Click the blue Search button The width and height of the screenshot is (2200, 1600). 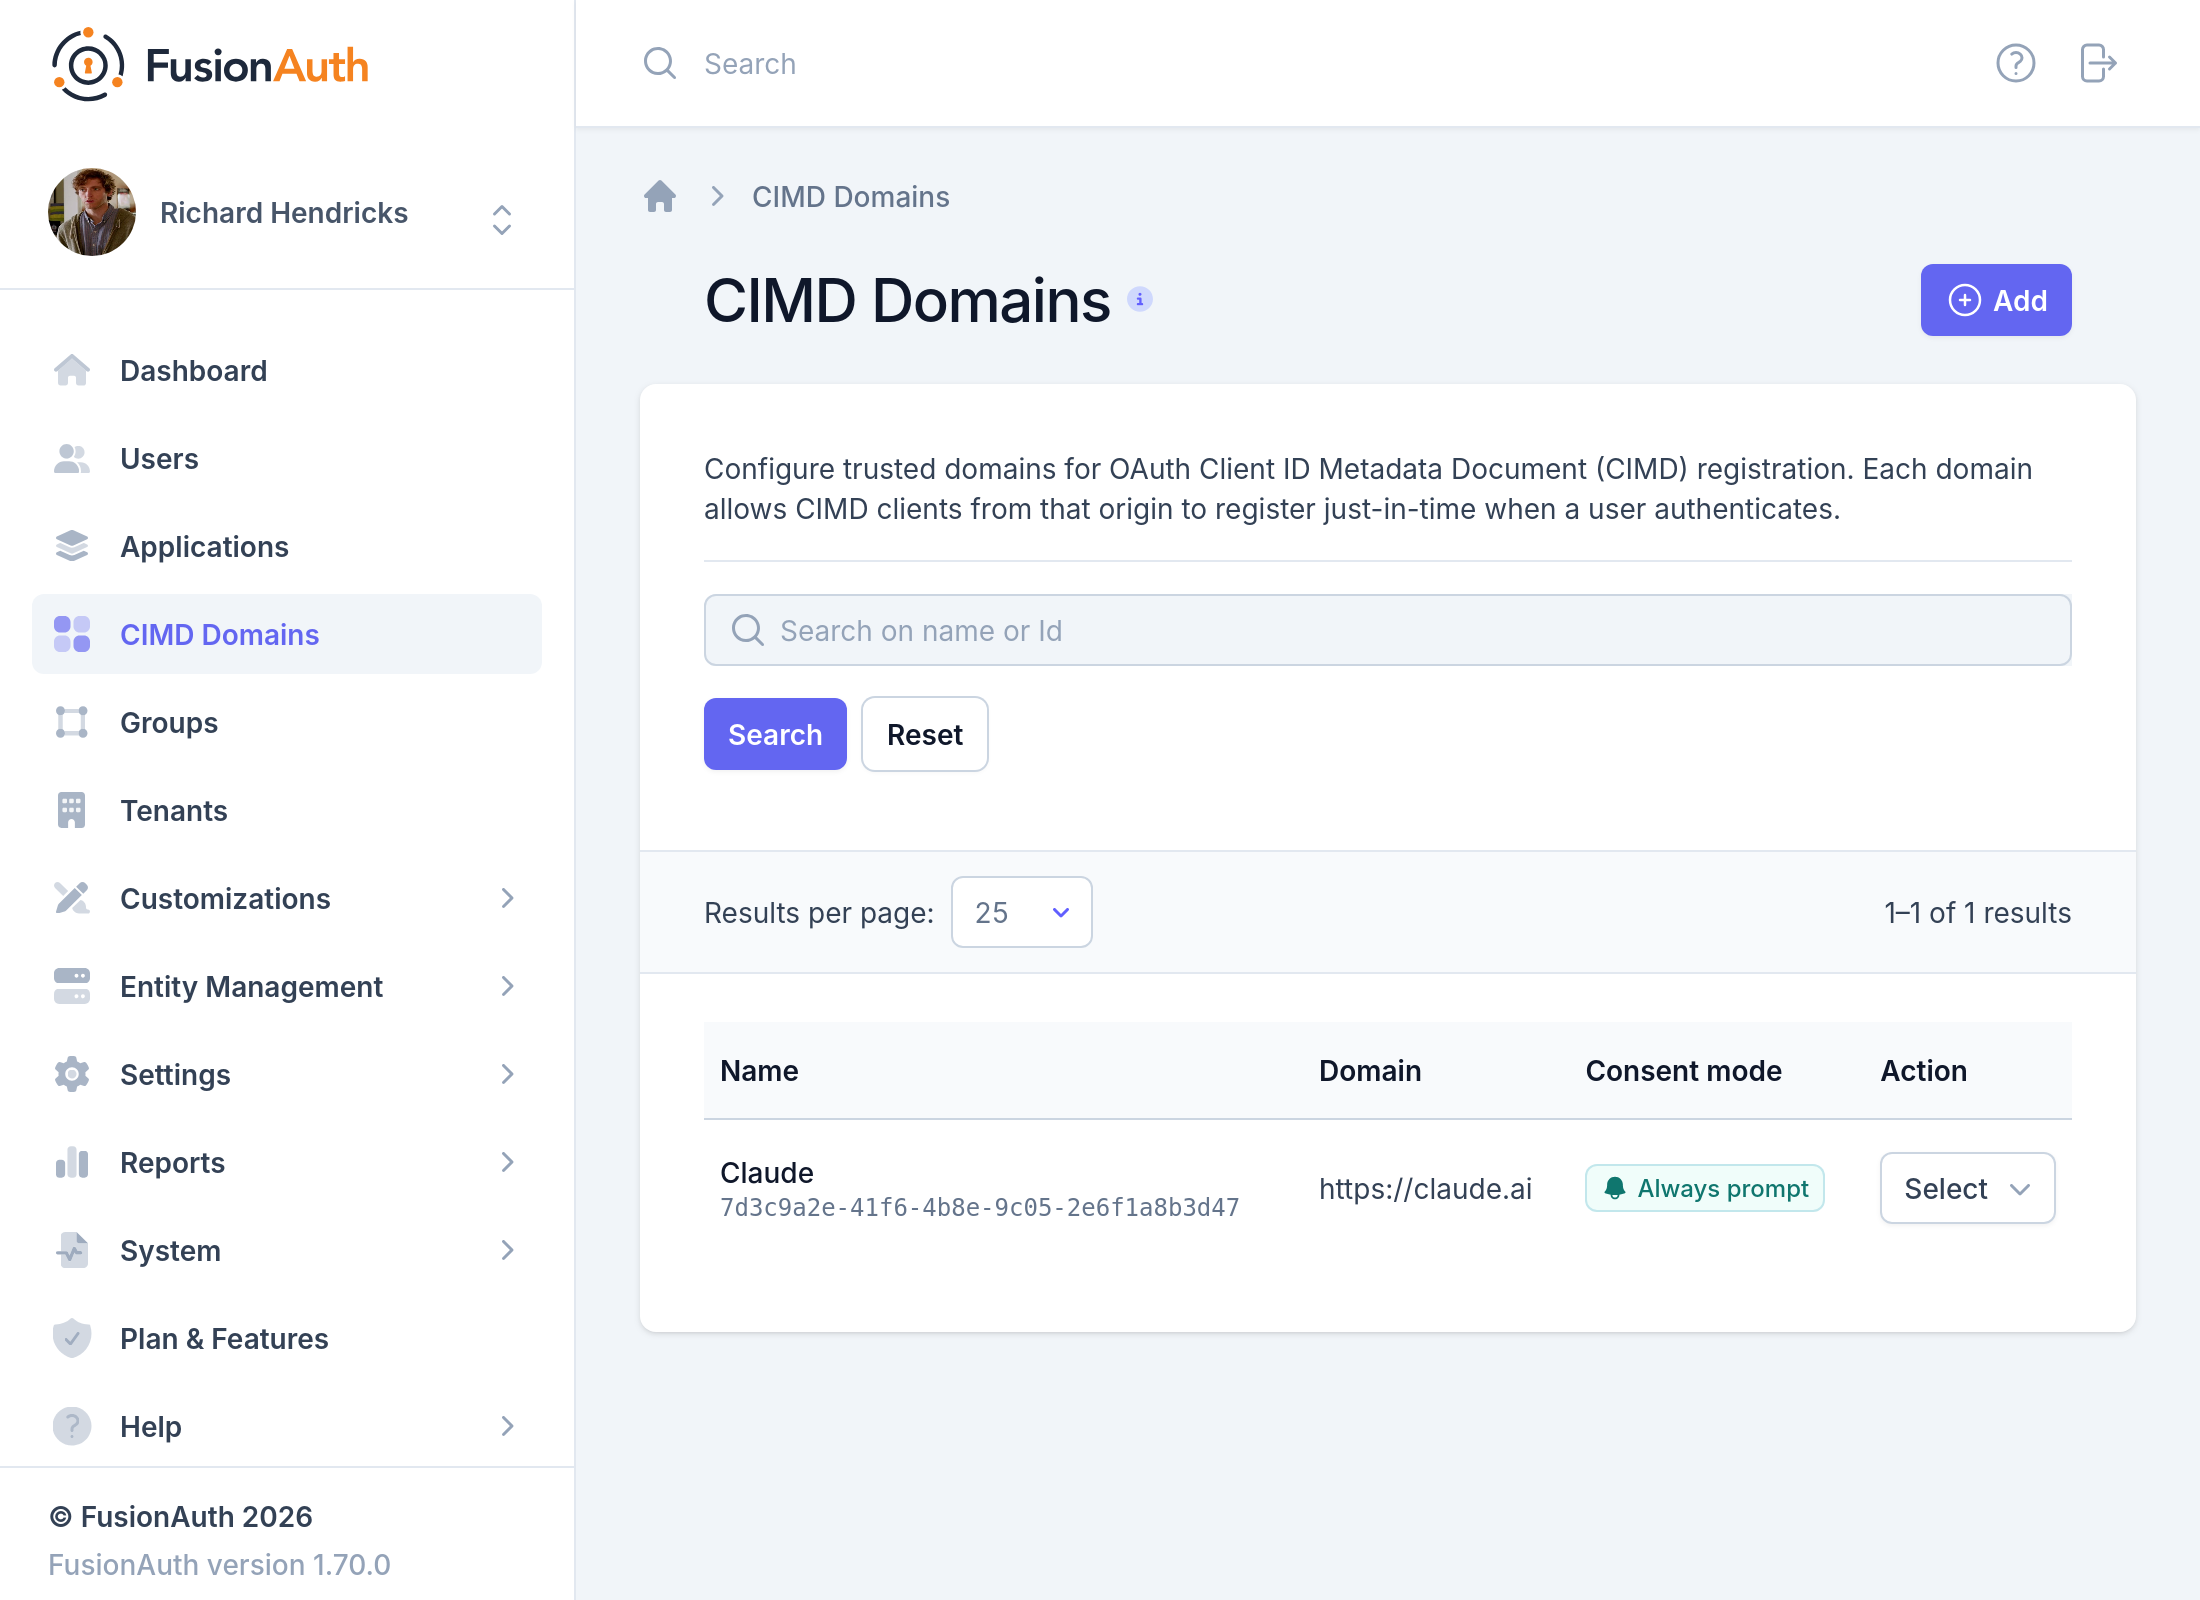click(x=775, y=734)
